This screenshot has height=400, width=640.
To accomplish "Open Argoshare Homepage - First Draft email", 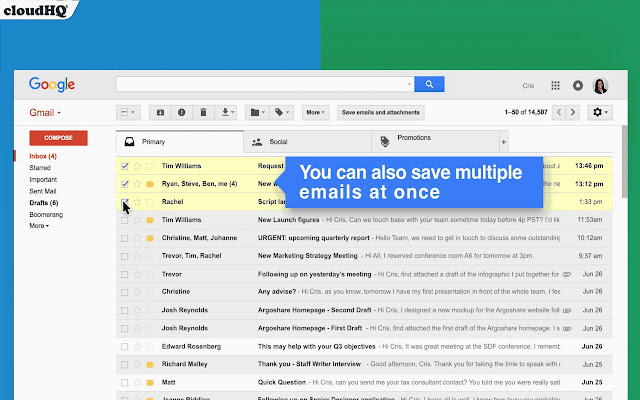I will [x=364, y=328].
